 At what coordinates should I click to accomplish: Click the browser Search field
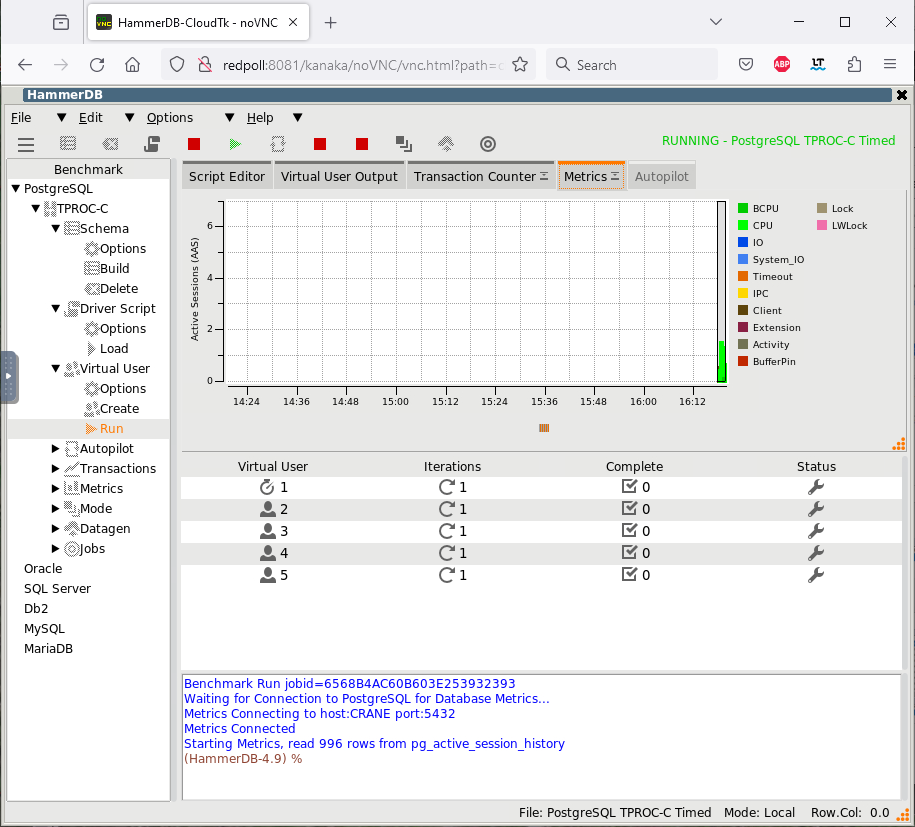[632, 64]
